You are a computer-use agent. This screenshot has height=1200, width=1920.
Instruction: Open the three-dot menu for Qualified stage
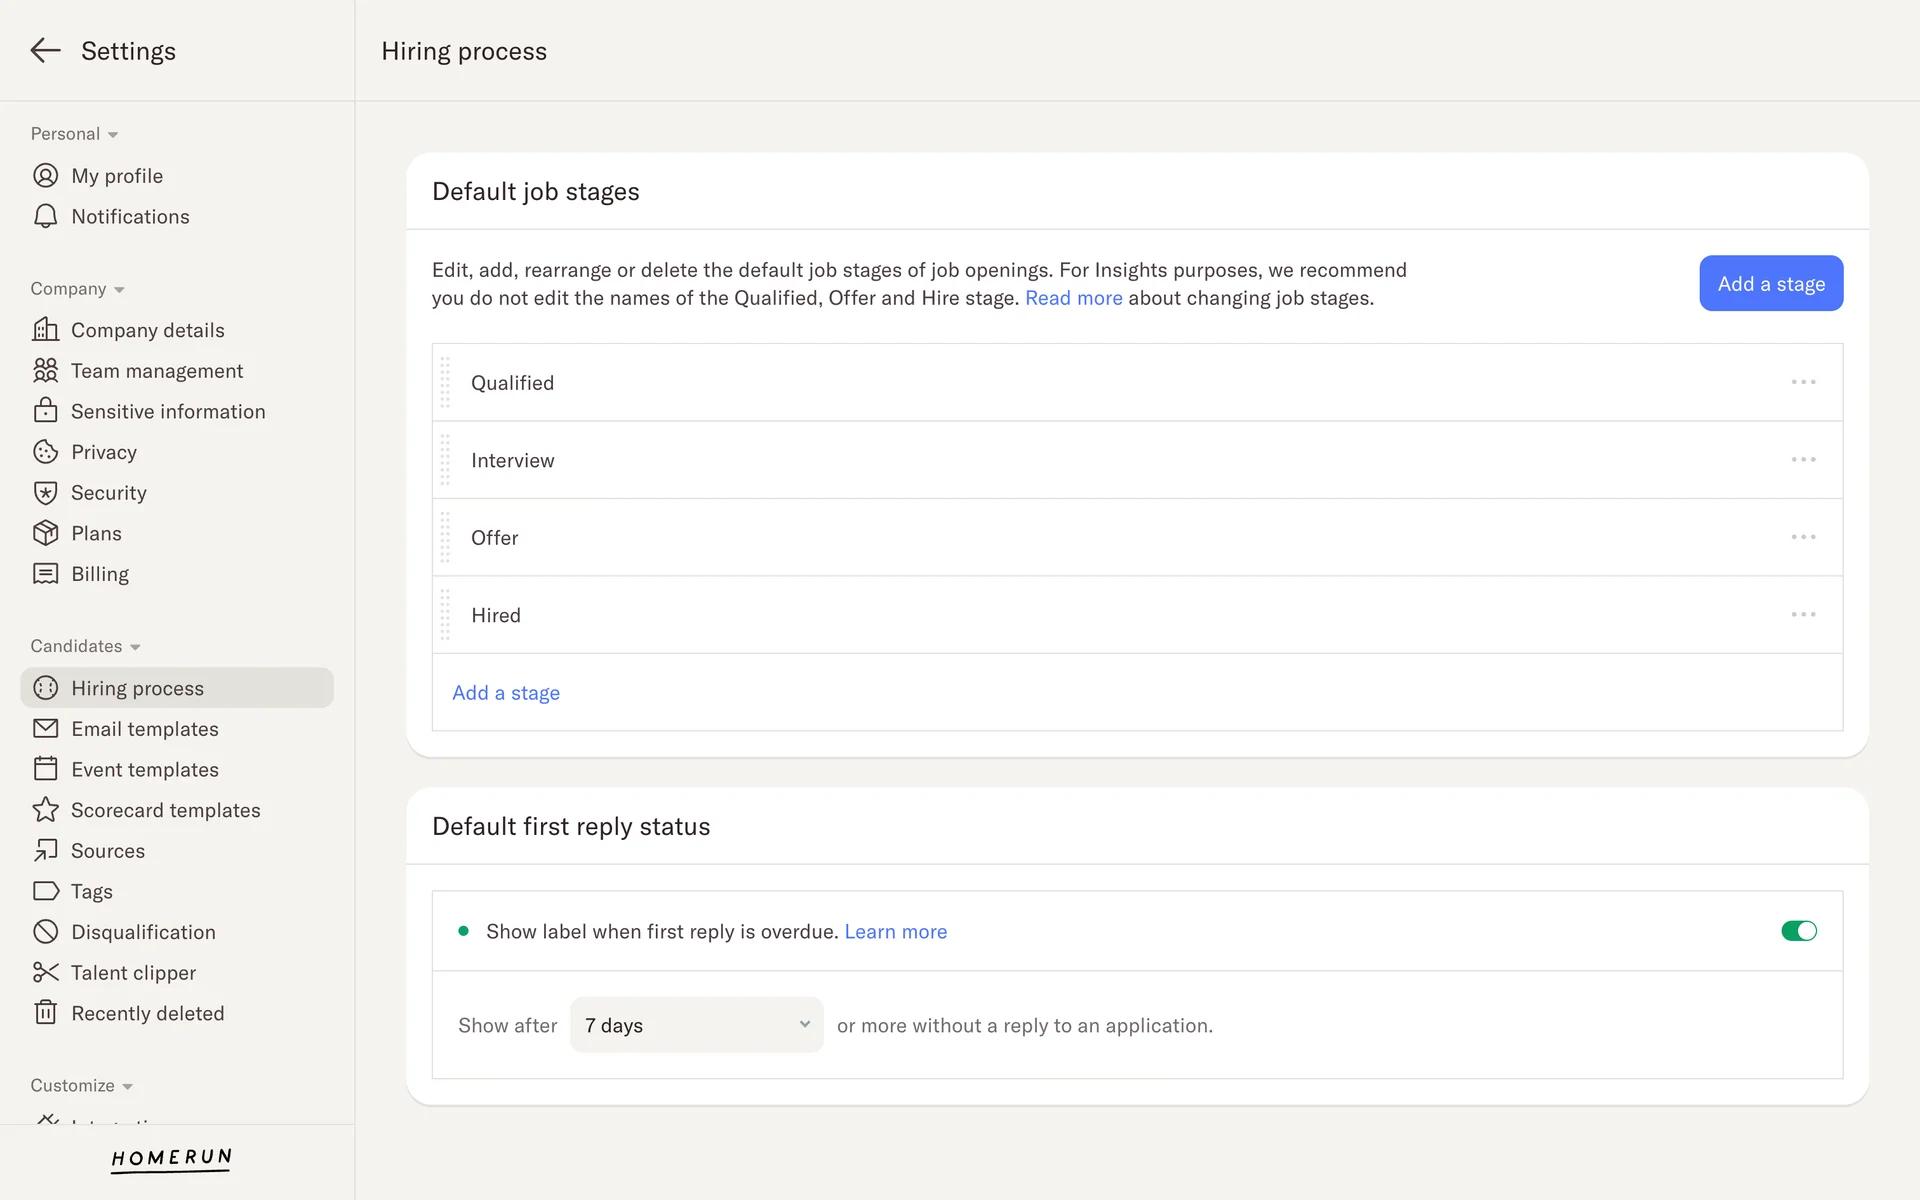1803,382
